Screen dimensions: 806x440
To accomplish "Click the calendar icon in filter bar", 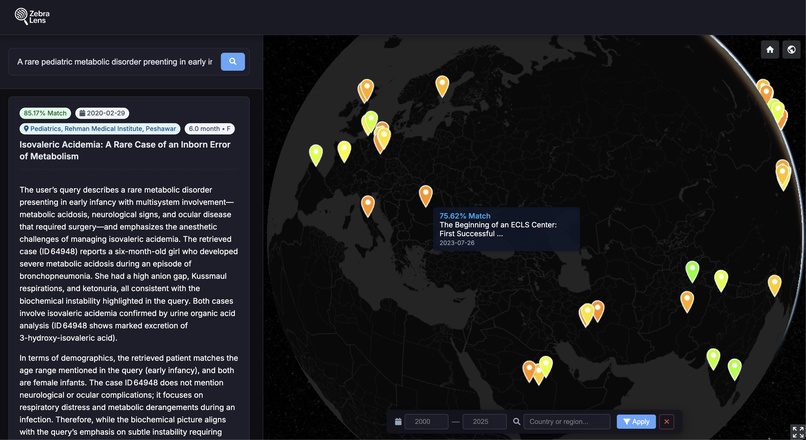I will [x=398, y=421].
